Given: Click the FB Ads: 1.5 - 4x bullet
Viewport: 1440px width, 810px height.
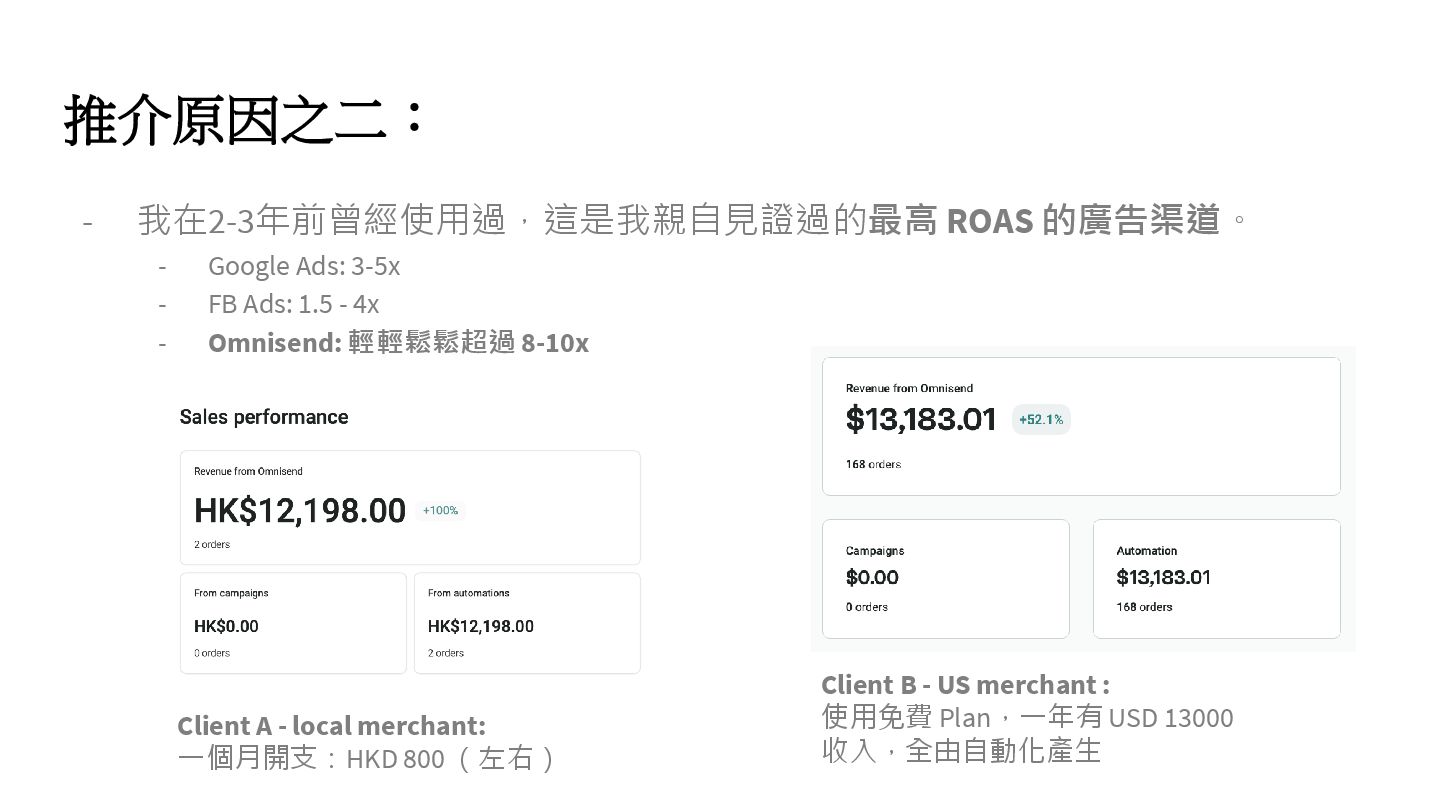Looking at the screenshot, I should (293, 304).
